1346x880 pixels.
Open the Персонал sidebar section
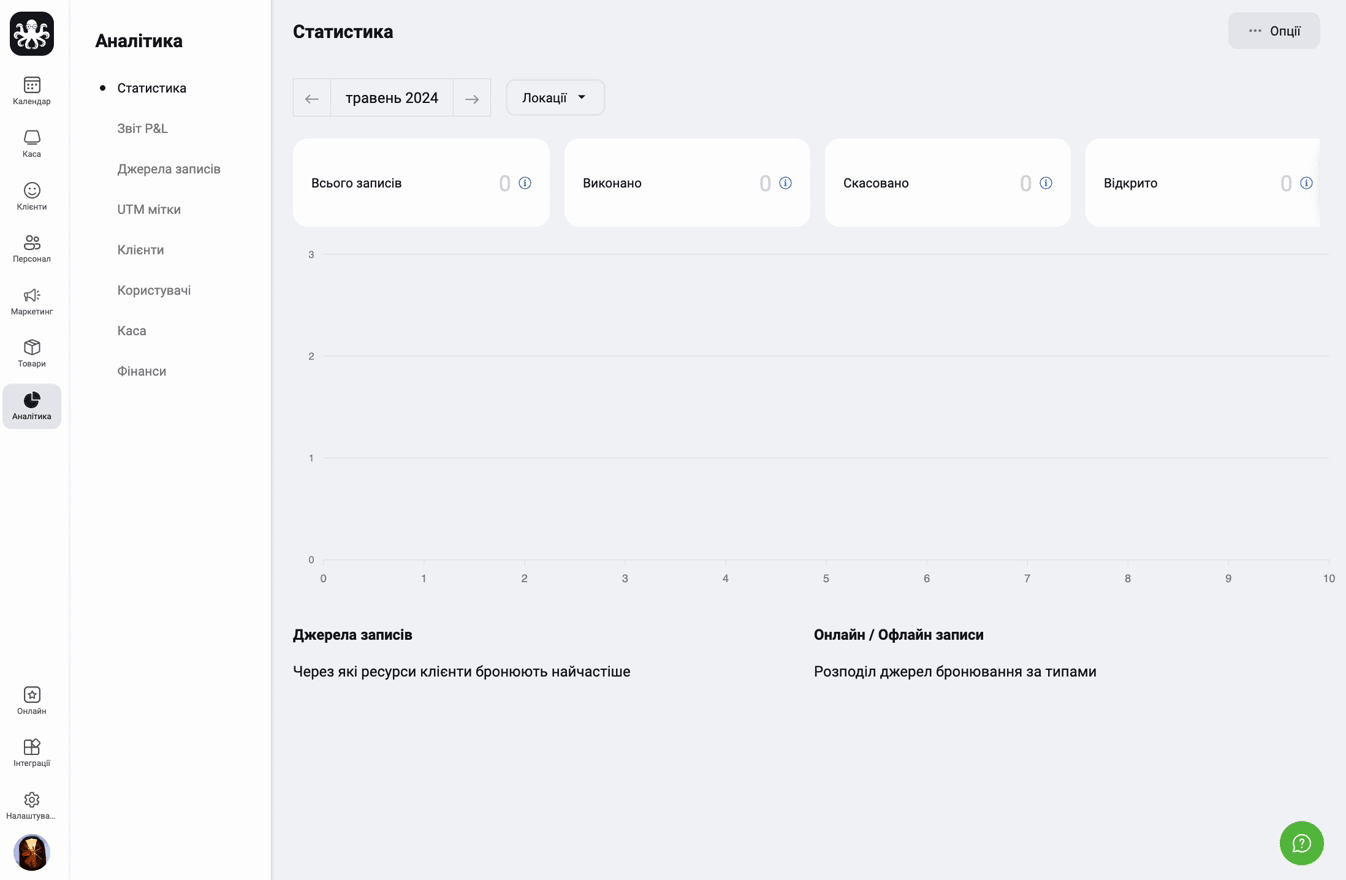pyautogui.click(x=32, y=248)
